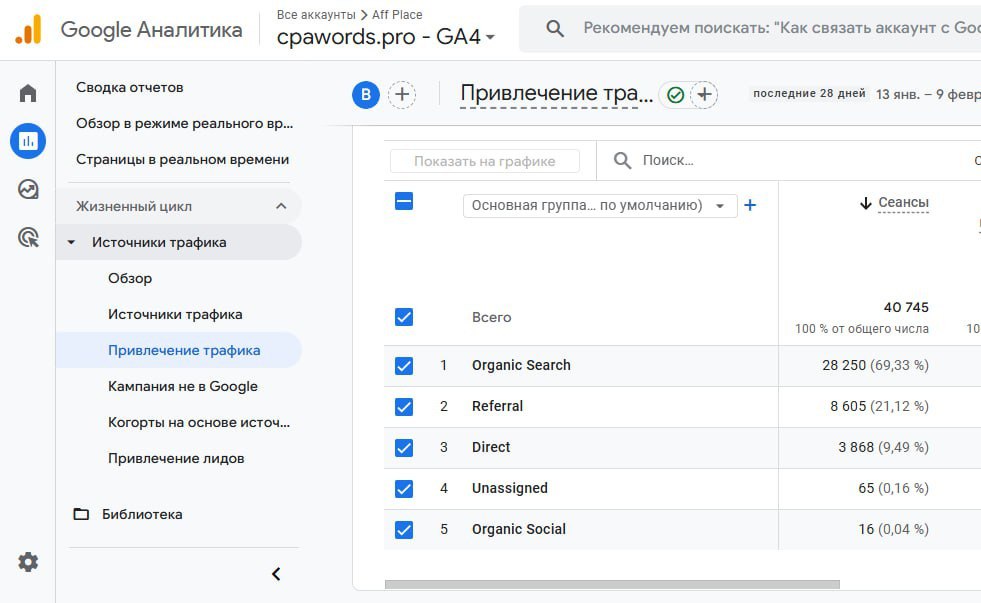Click the horizontal scrollbar below the table
981x603 pixels.
[x=611, y=584]
